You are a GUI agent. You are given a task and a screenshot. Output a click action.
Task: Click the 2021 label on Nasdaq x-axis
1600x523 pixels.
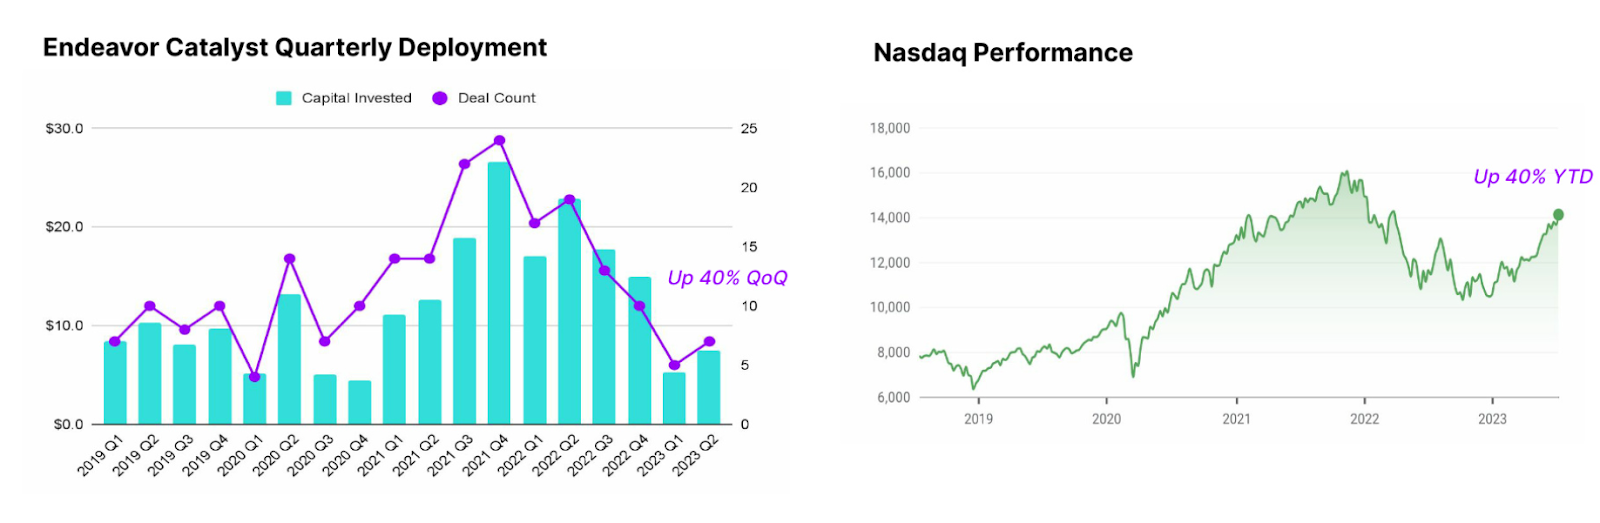[x=1236, y=419]
